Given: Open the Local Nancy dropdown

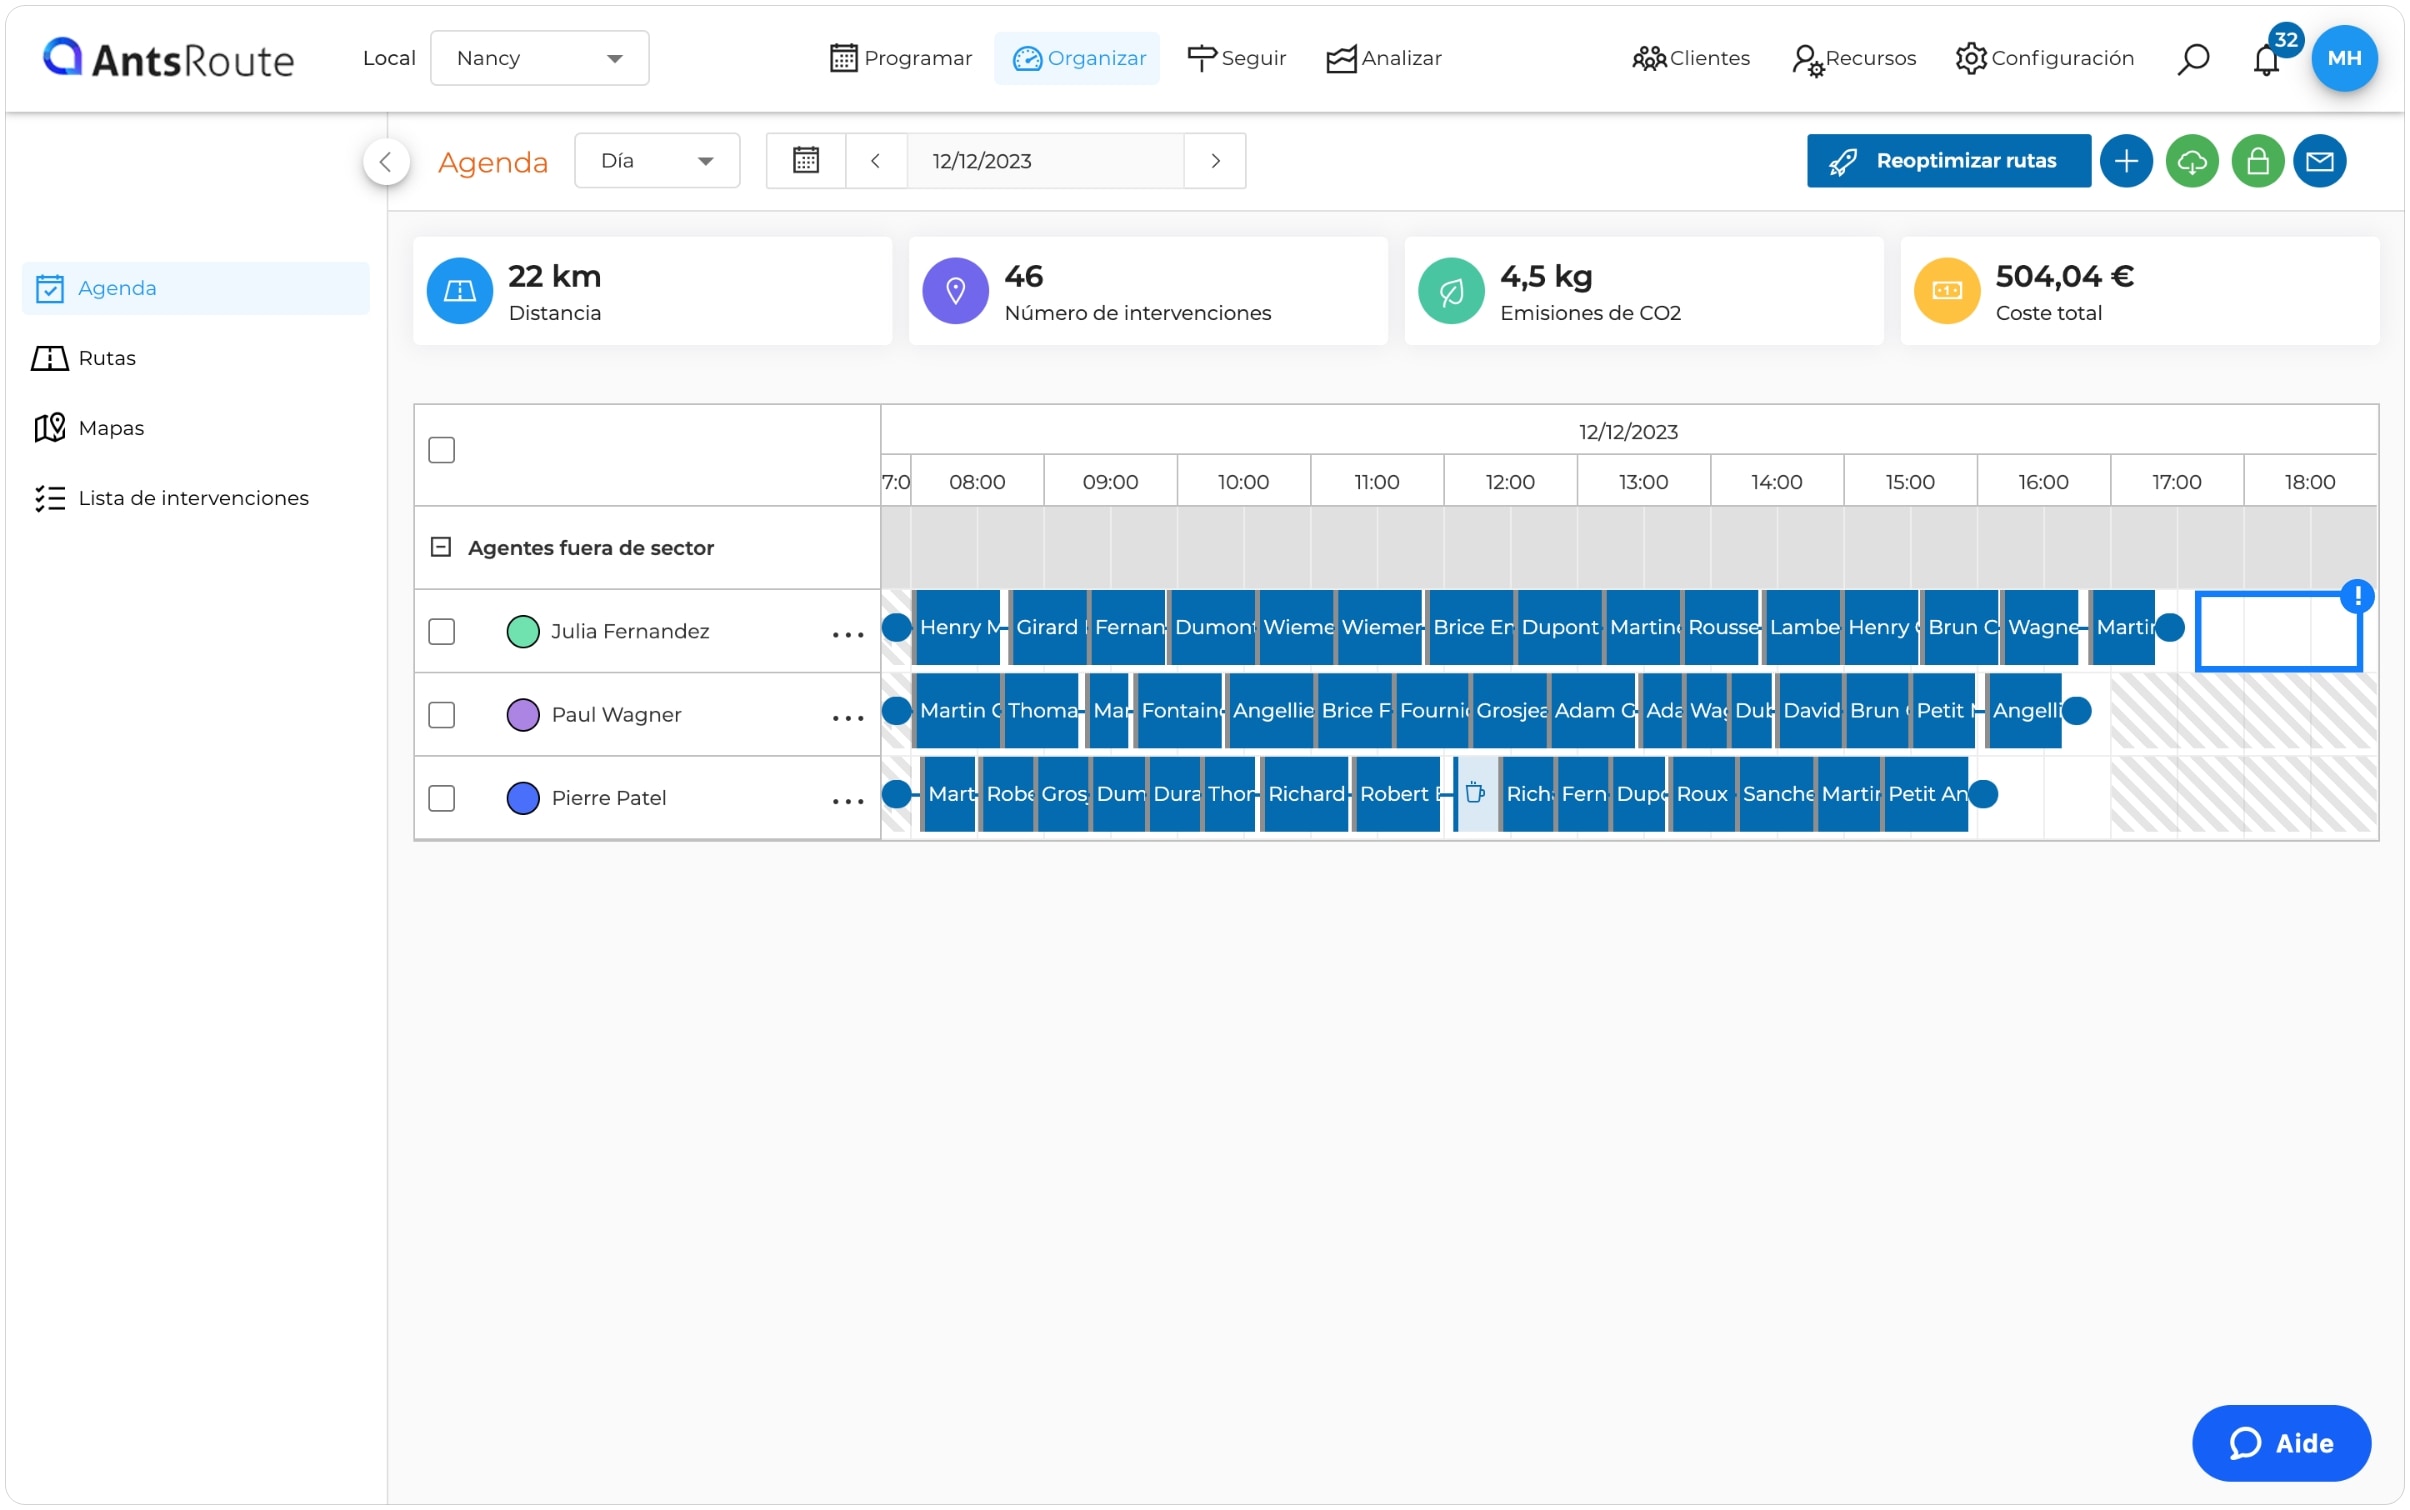Looking at the screenshot, I should (539, 58).
